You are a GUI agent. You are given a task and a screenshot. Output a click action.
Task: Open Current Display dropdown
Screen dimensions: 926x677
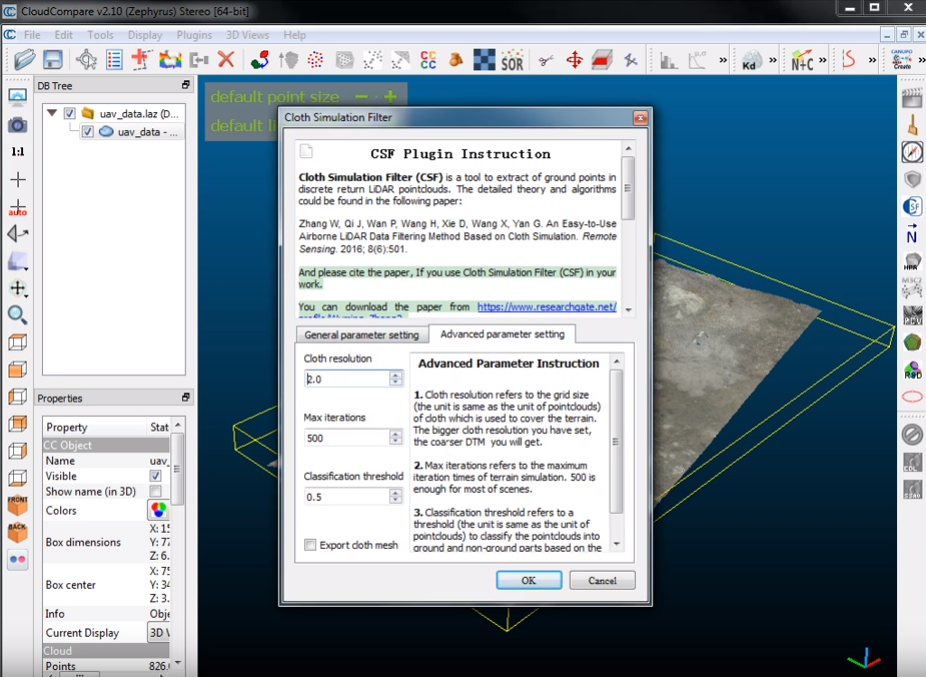click(x=158, y=633)
